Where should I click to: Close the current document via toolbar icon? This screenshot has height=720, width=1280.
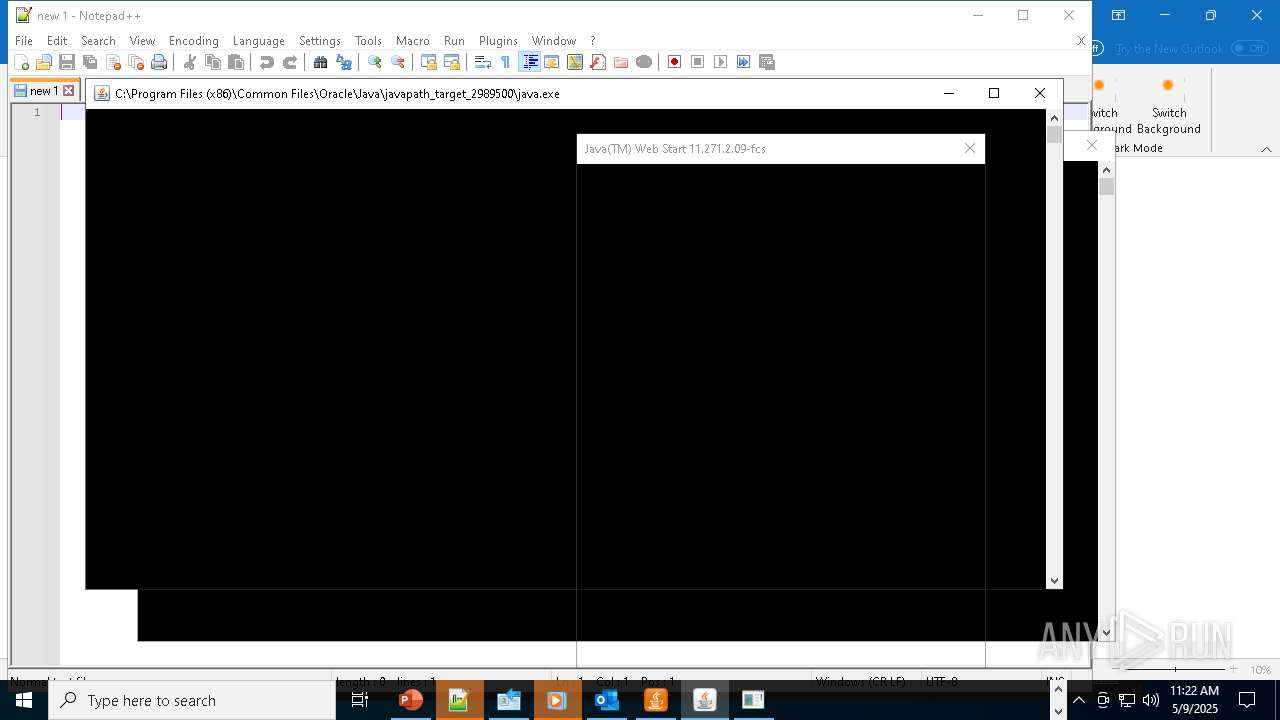(x=113, y=62)
